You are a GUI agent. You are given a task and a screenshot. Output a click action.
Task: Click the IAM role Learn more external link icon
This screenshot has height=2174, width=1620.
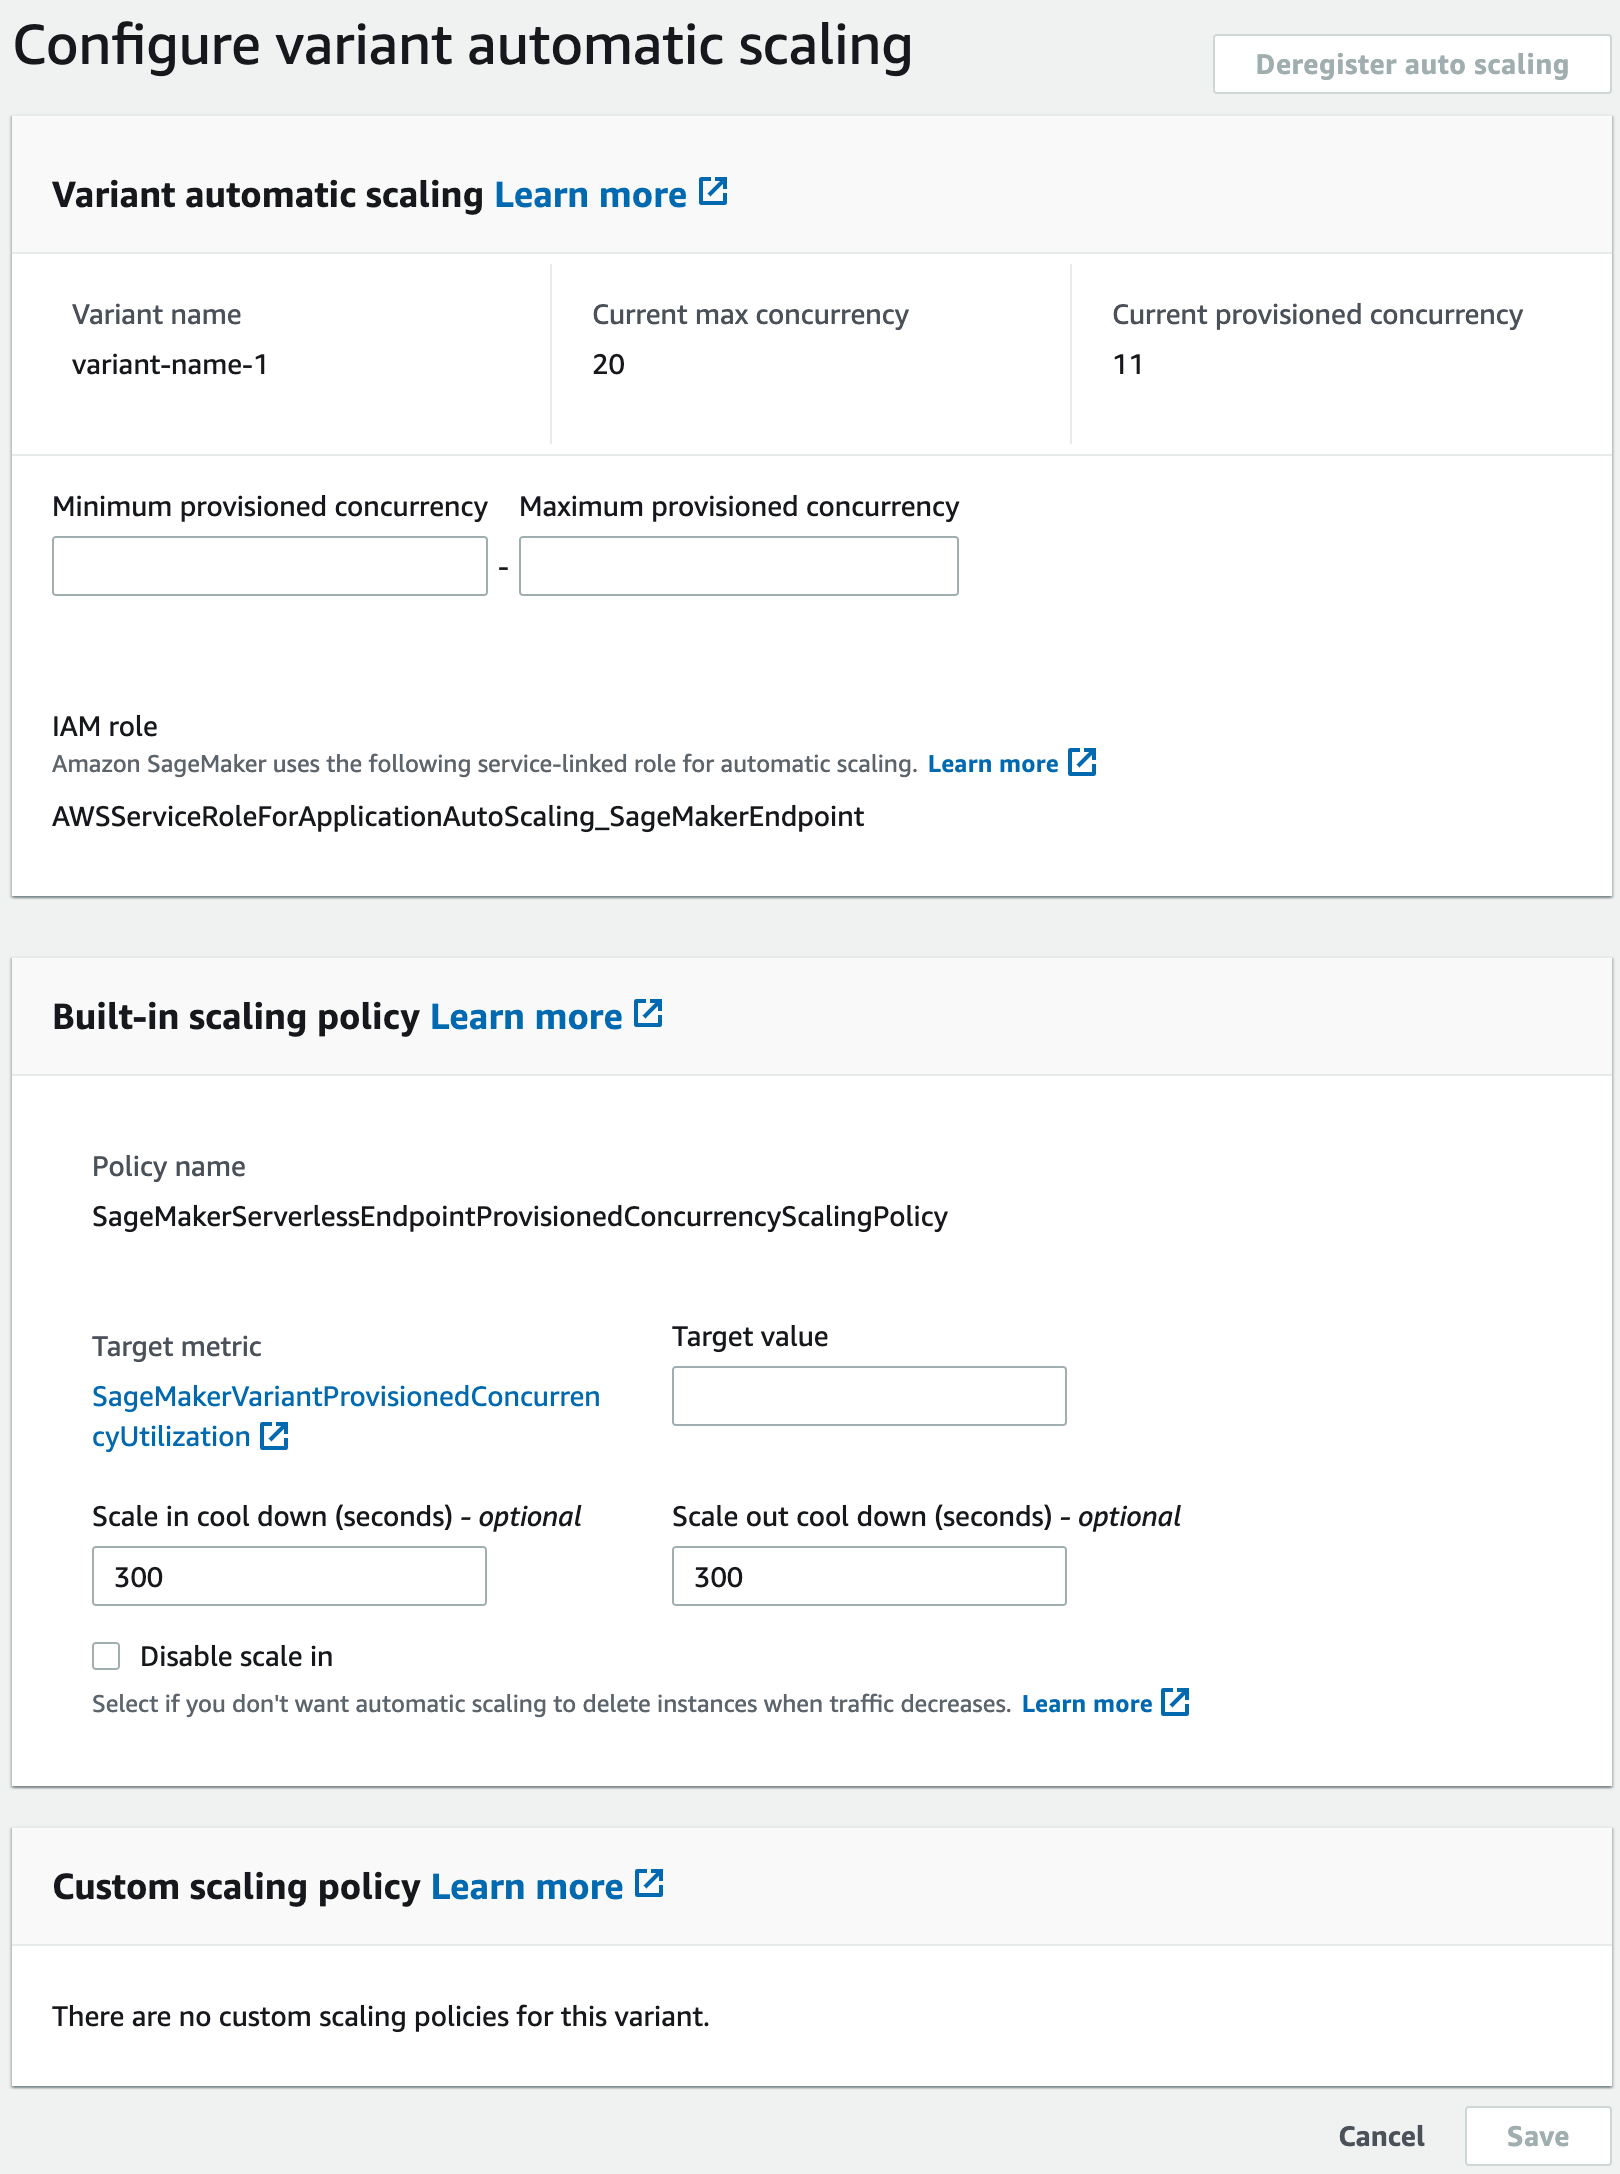1084,763
